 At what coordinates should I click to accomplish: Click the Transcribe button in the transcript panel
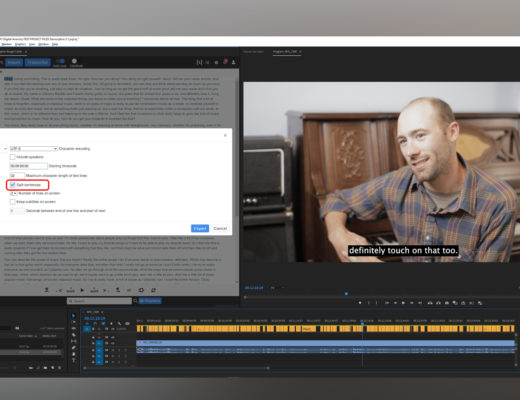click(38, 62)
